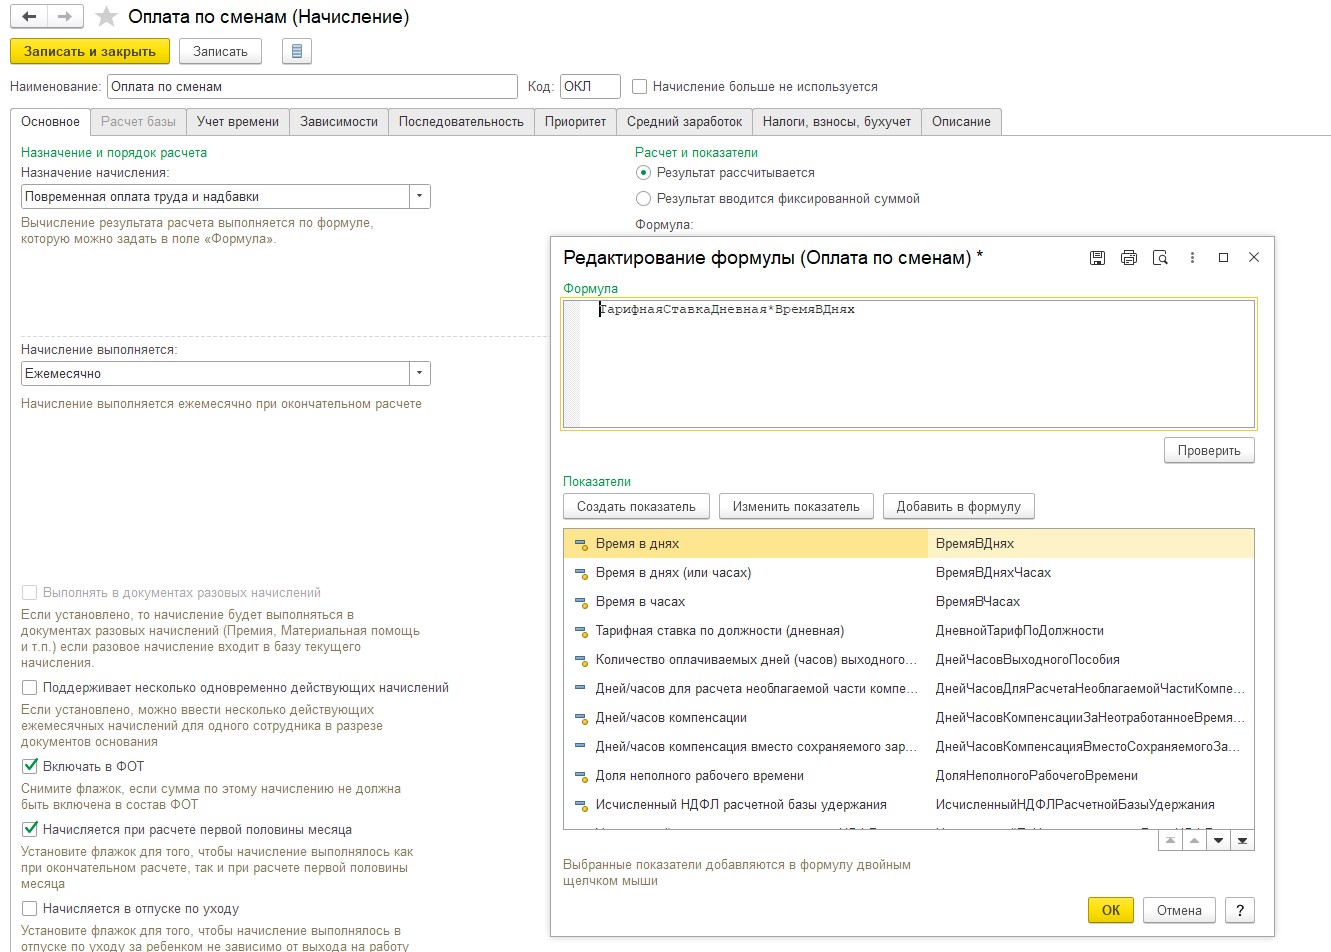This screenshot has height=952, width=1331.
Task: Expand the 'Назначение начисления' dropdown
Action: (420, 197)
